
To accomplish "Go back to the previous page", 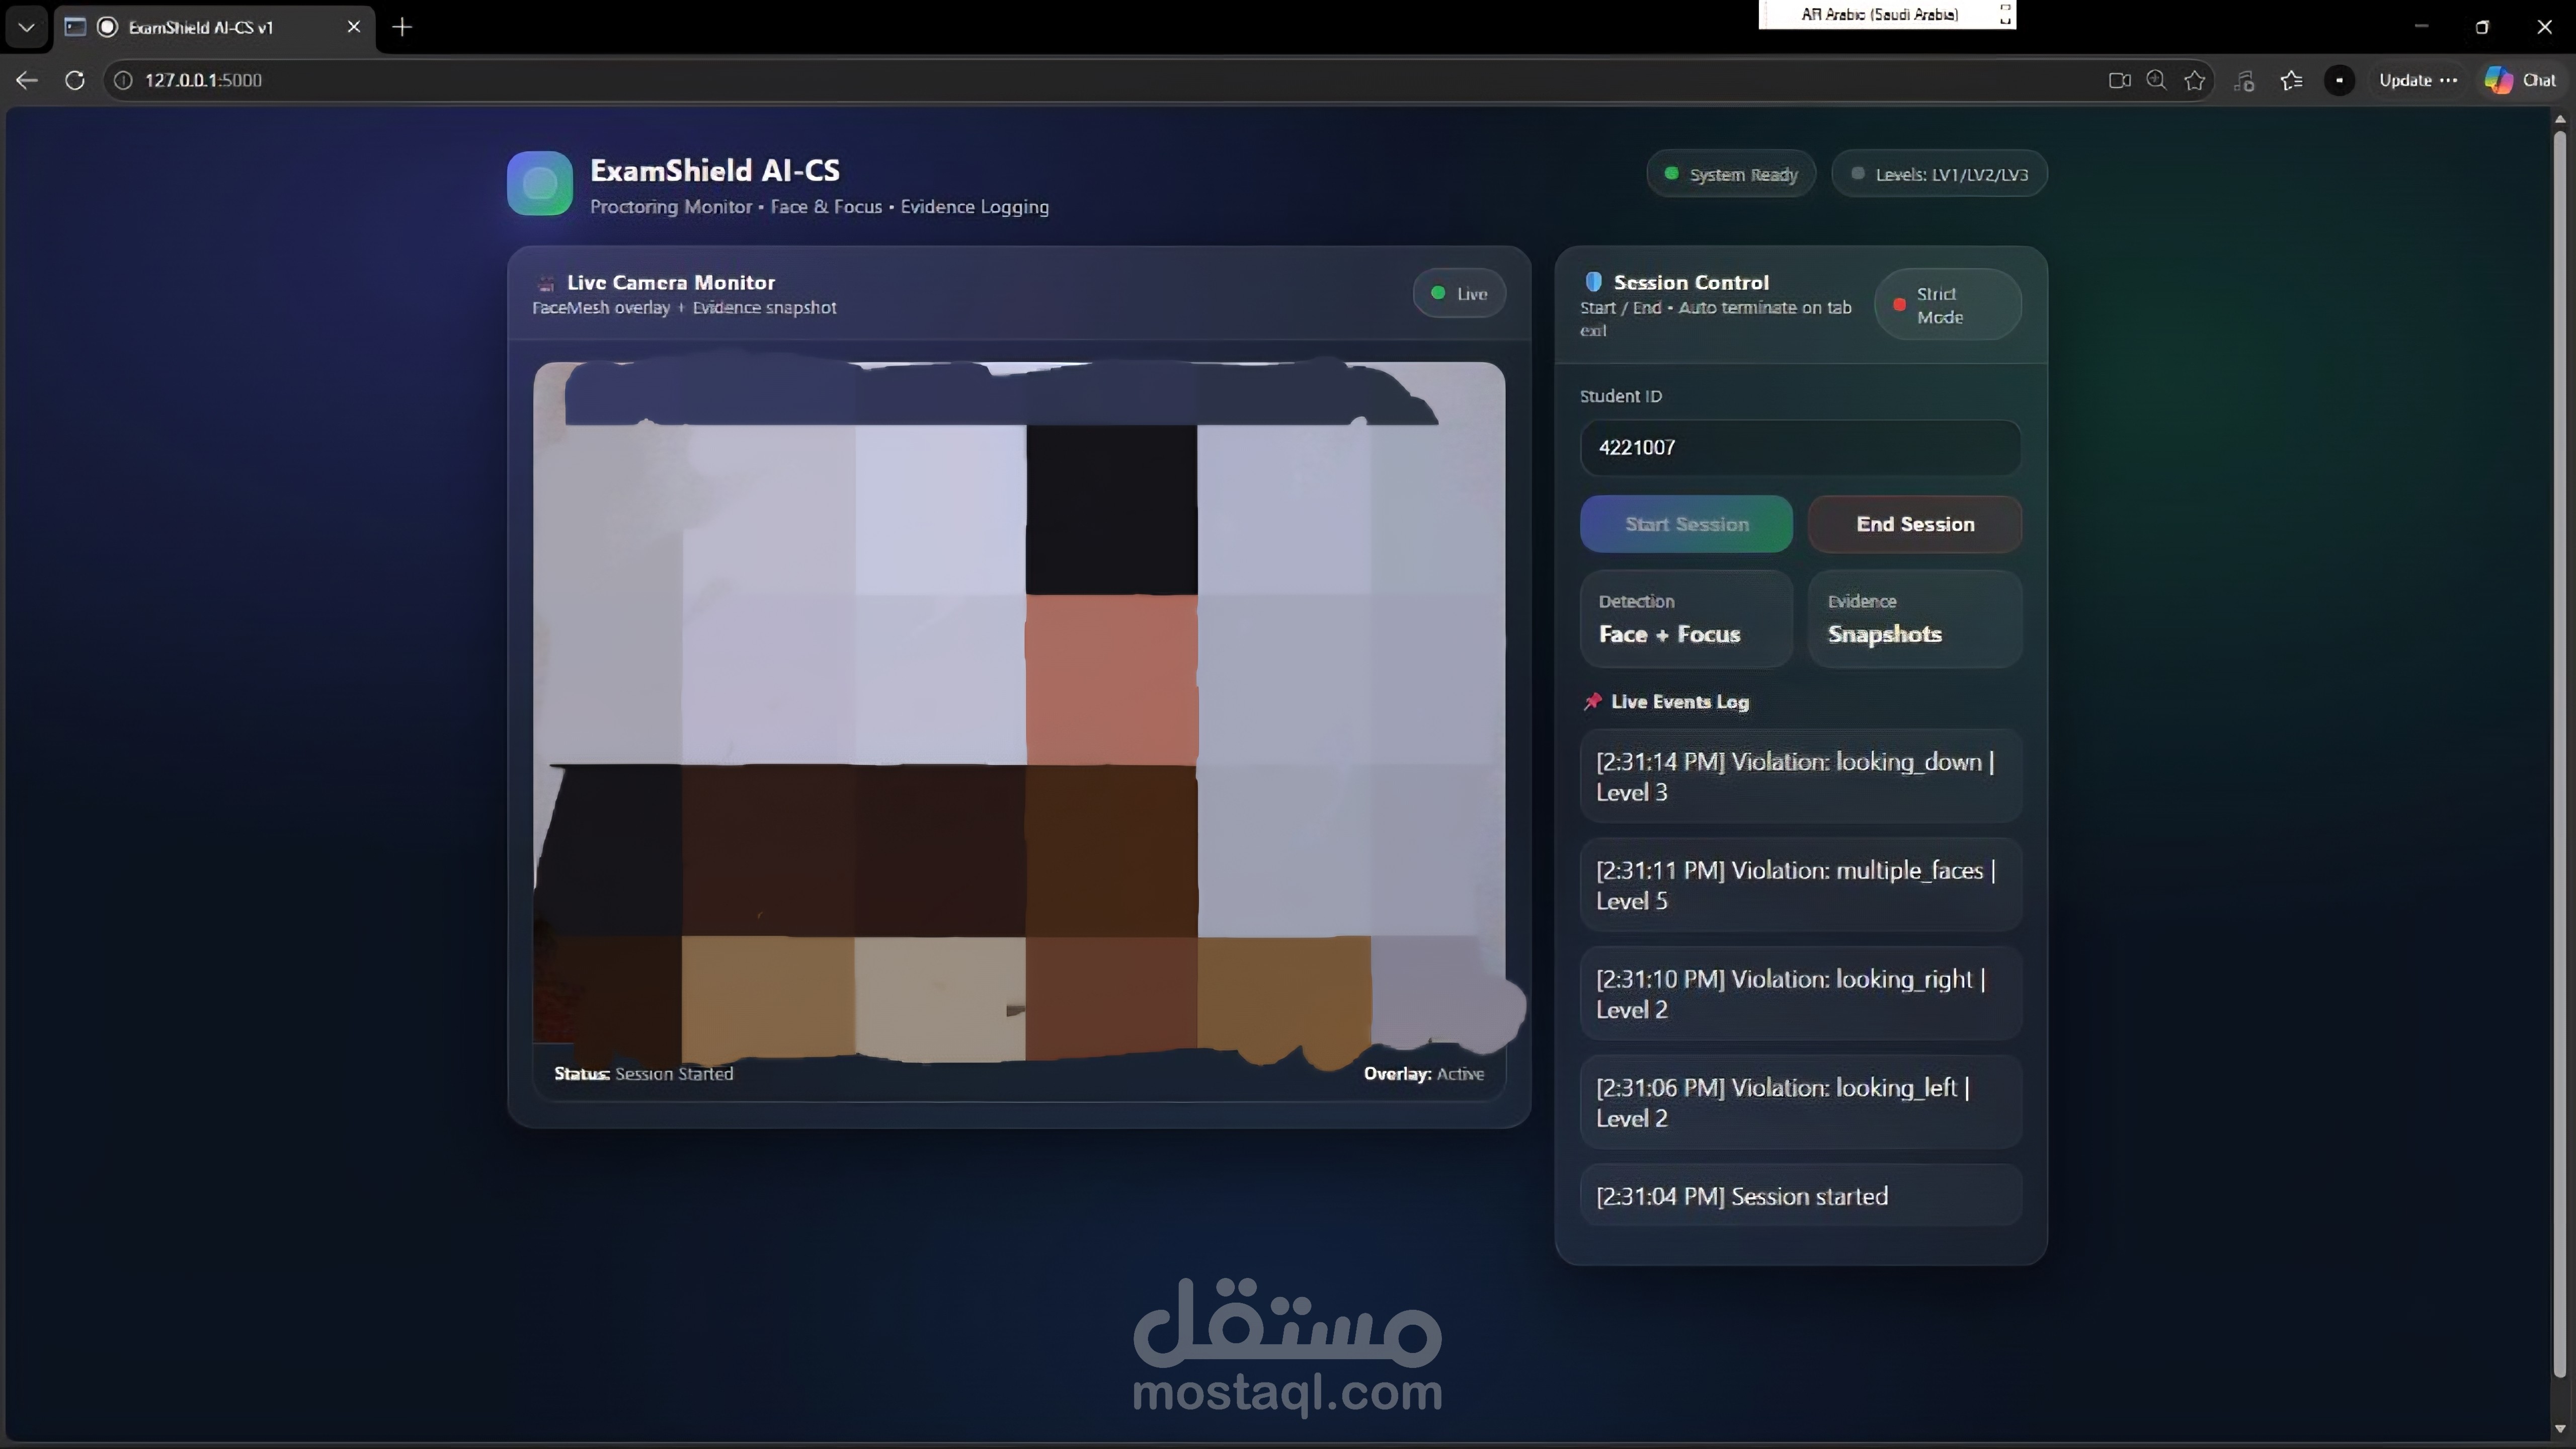I will (x=27, y=80).
